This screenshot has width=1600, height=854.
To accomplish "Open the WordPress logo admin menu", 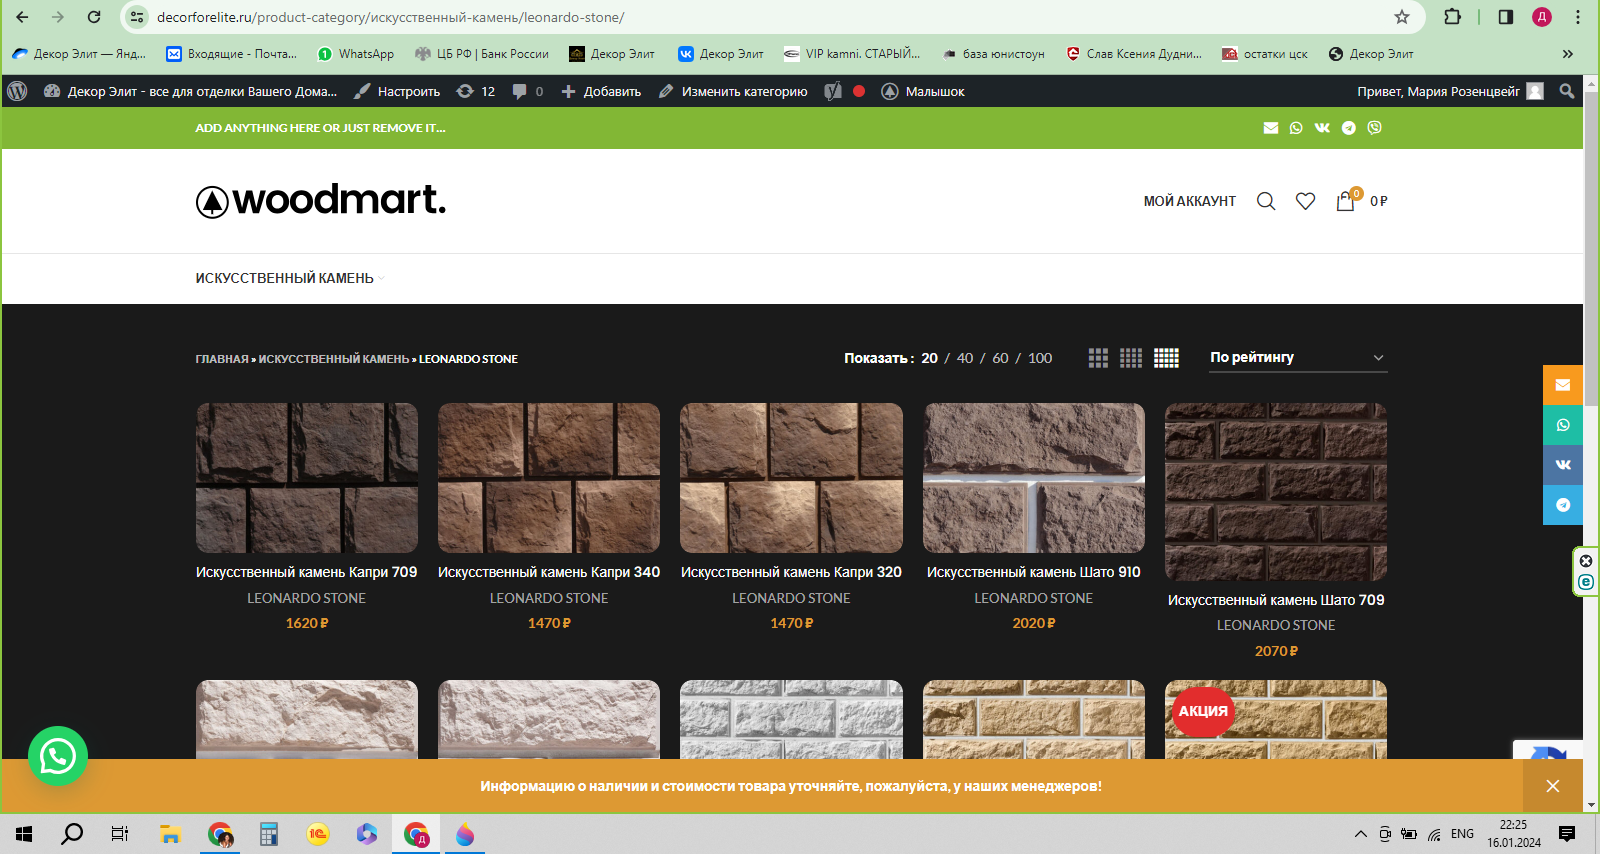I will [x=17, y=91].
